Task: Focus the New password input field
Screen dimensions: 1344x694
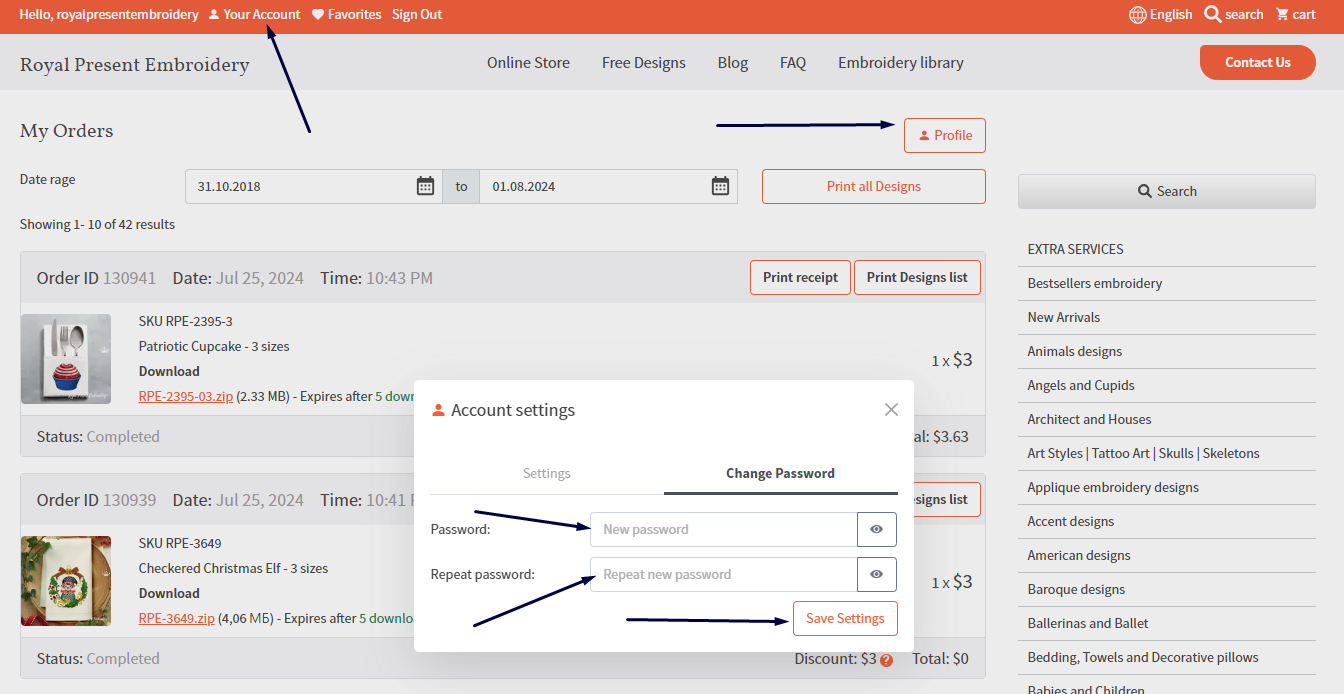Action: (x=723, y=530)
